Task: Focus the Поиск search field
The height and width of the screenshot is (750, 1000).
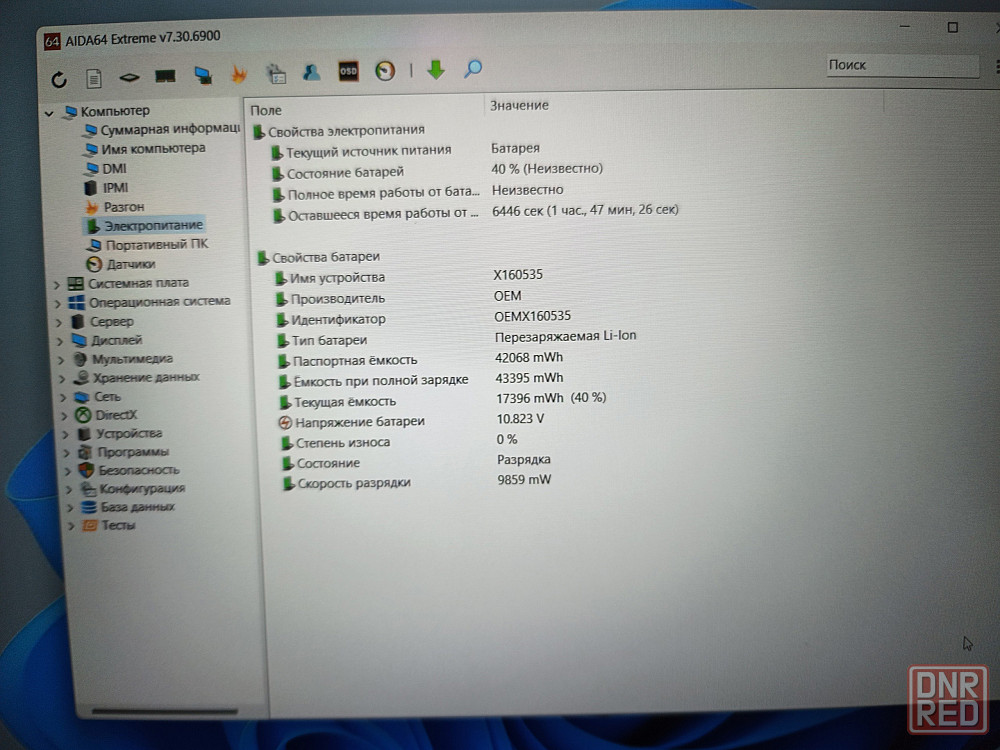Action: [902, 65]
